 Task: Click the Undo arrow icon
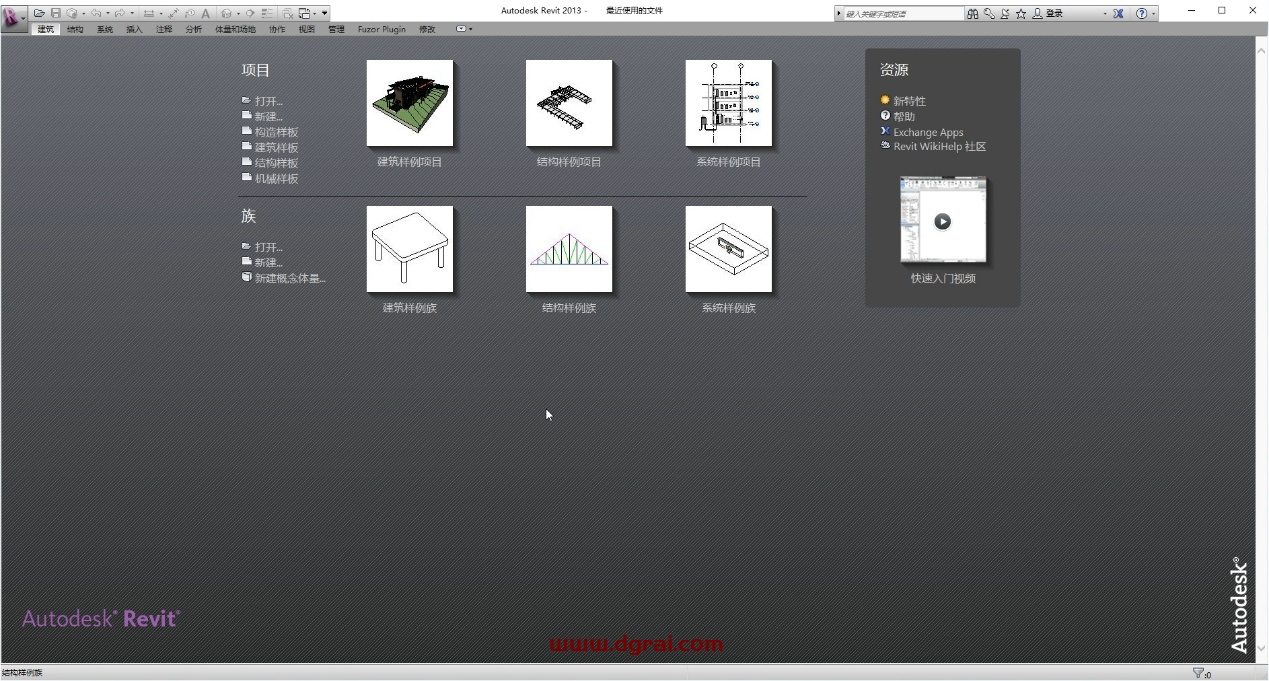click(x=96, y=13)
